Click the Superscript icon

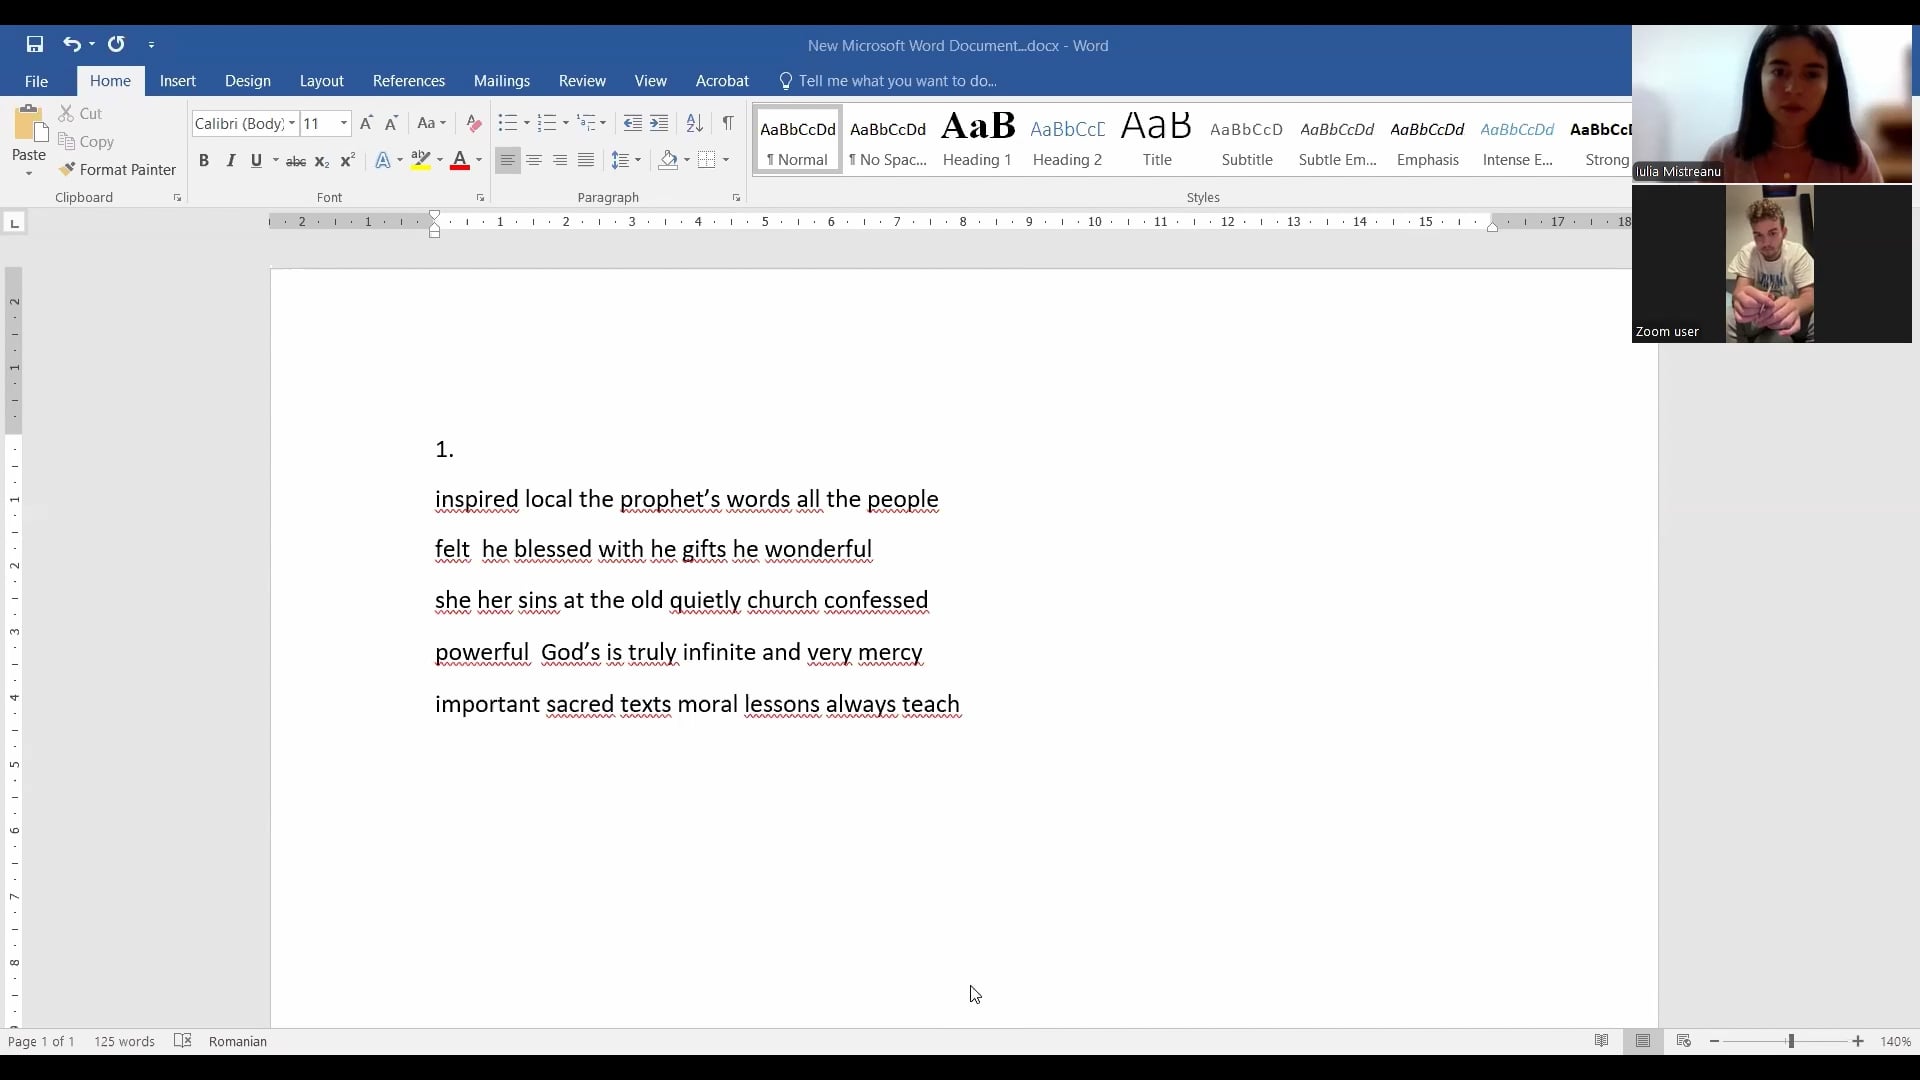pos(348,161)
